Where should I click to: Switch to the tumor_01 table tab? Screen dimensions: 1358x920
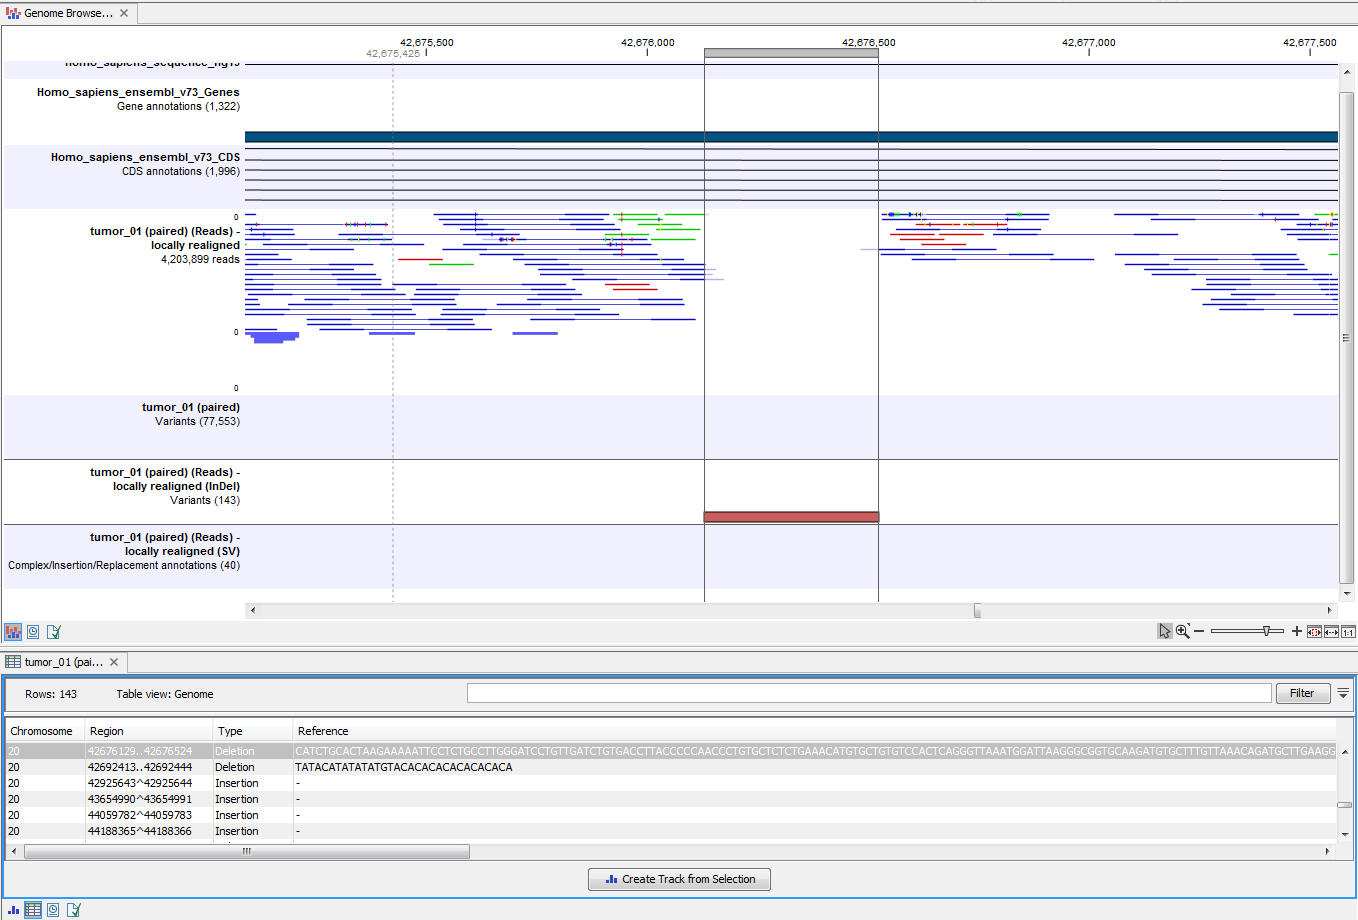65,661
